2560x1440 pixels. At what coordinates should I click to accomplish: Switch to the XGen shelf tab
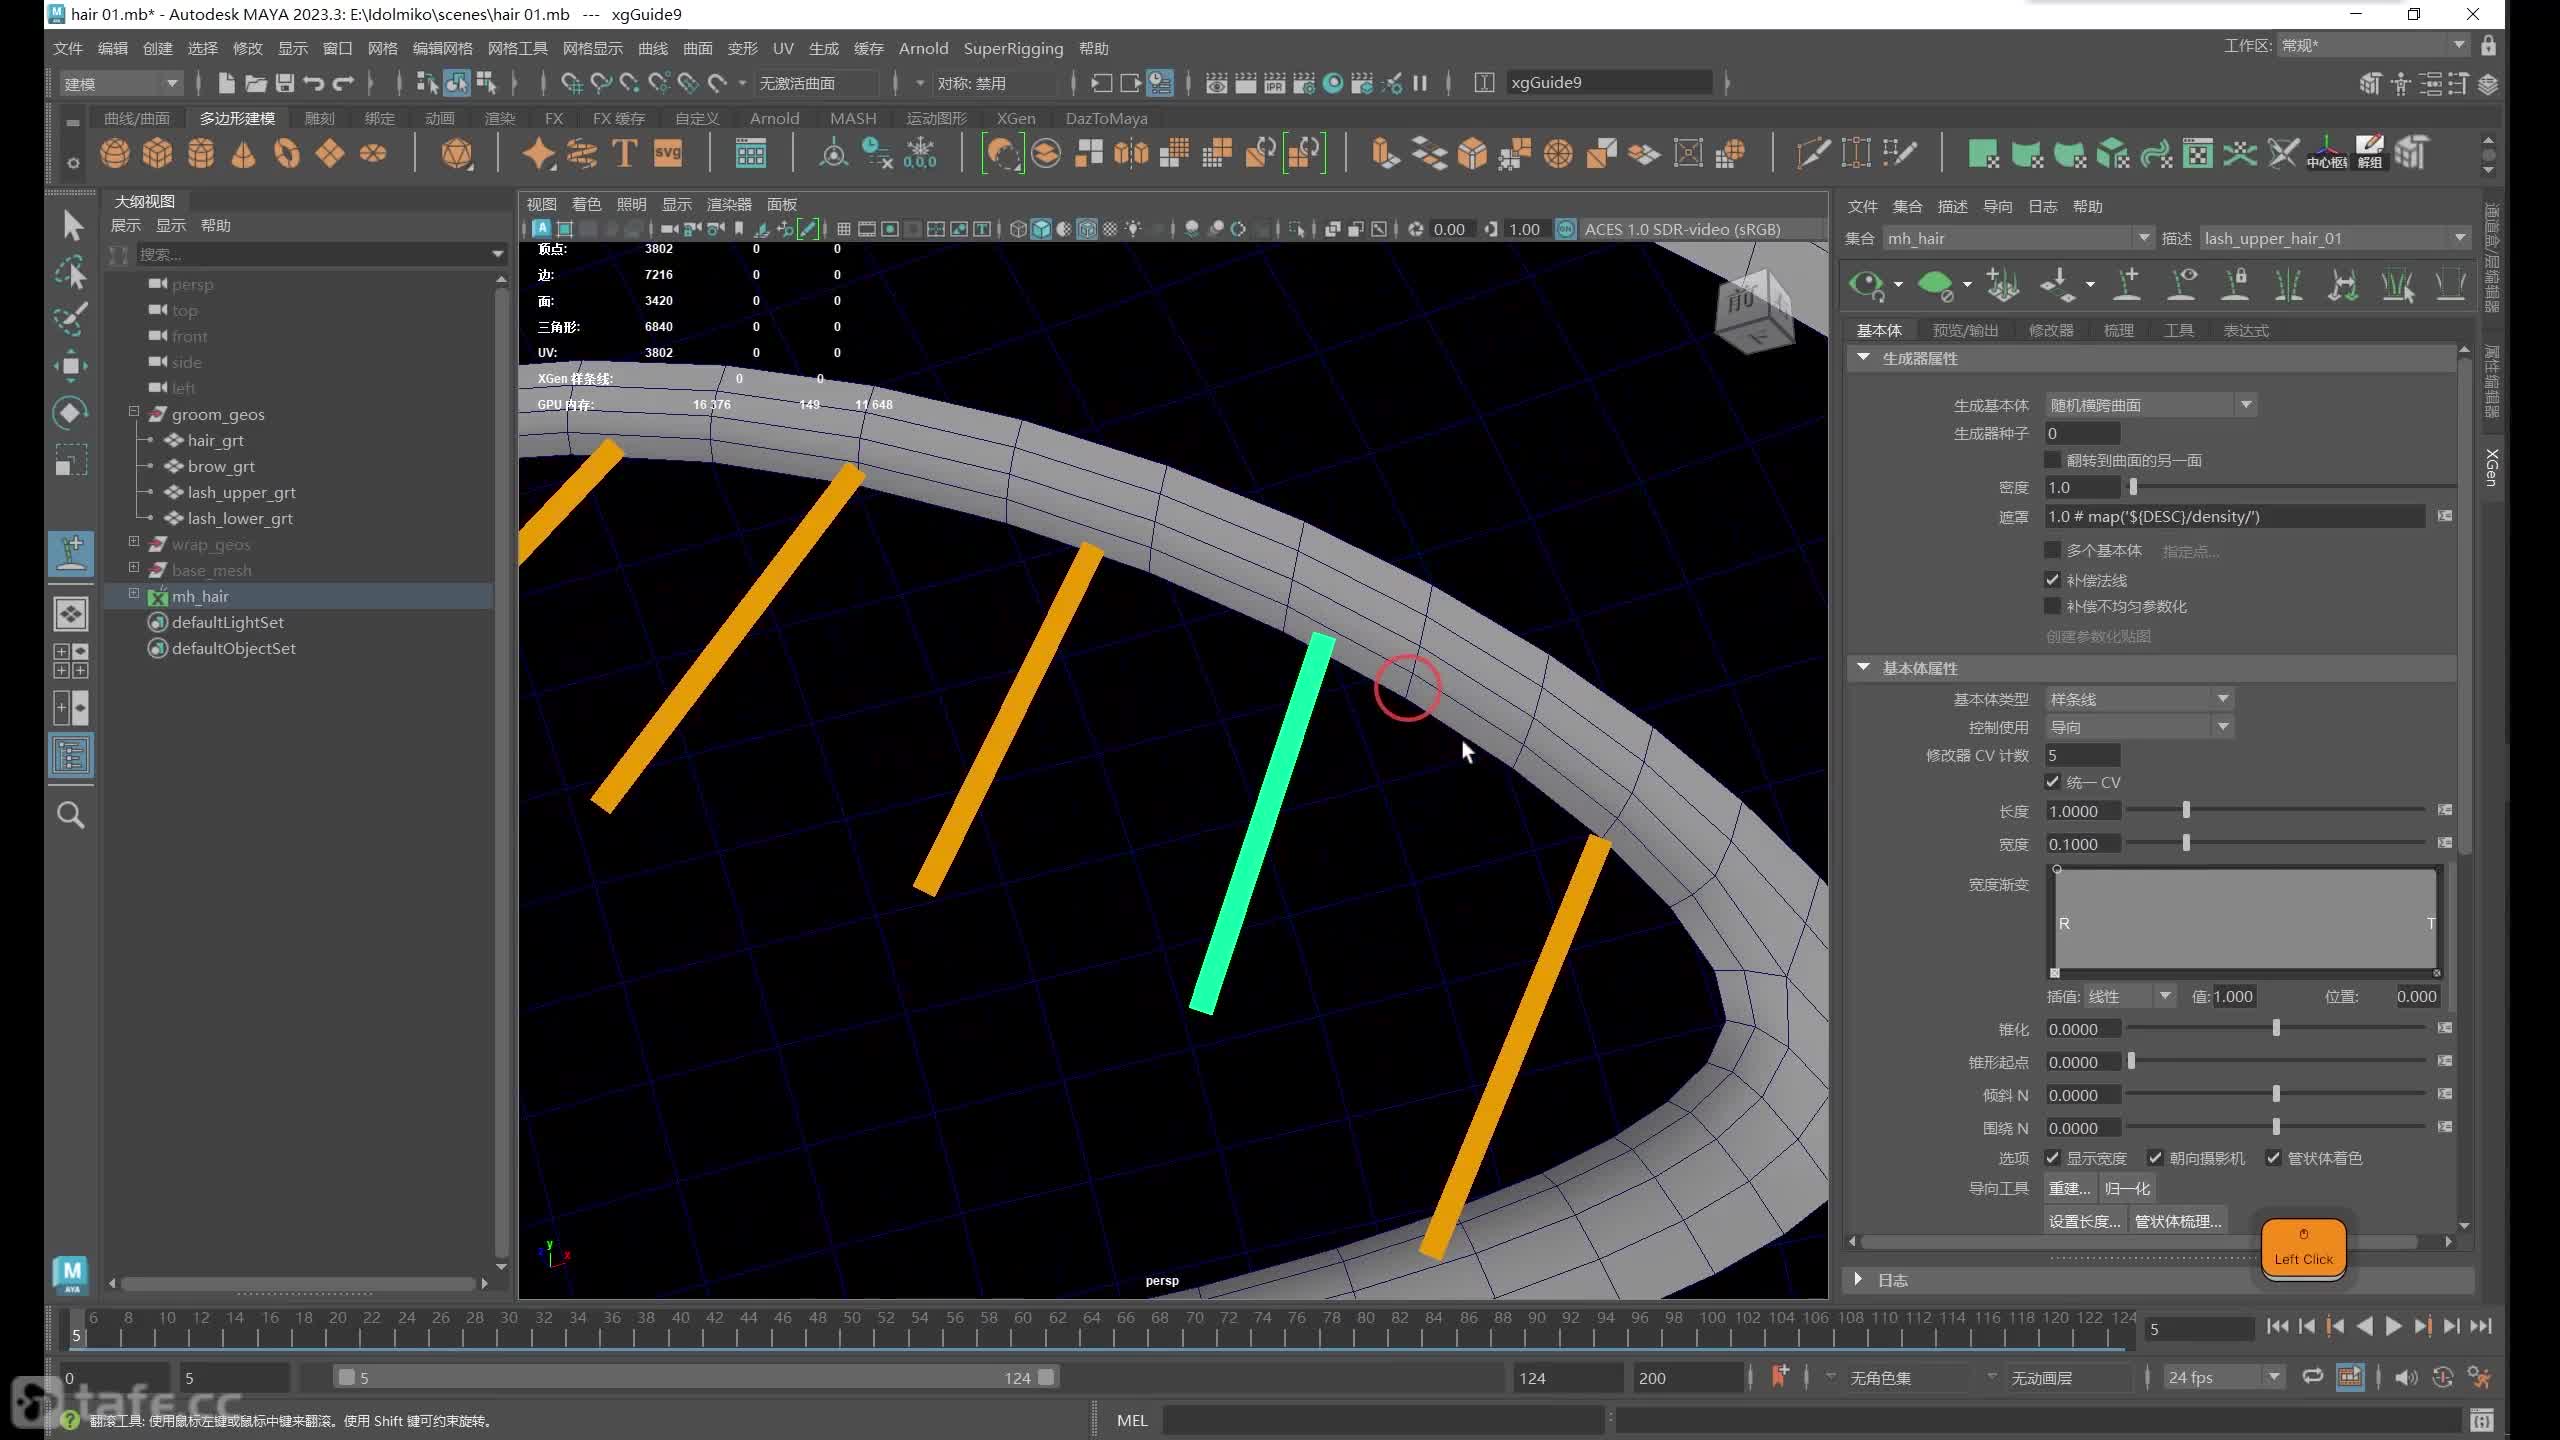tap(1016, 118)
